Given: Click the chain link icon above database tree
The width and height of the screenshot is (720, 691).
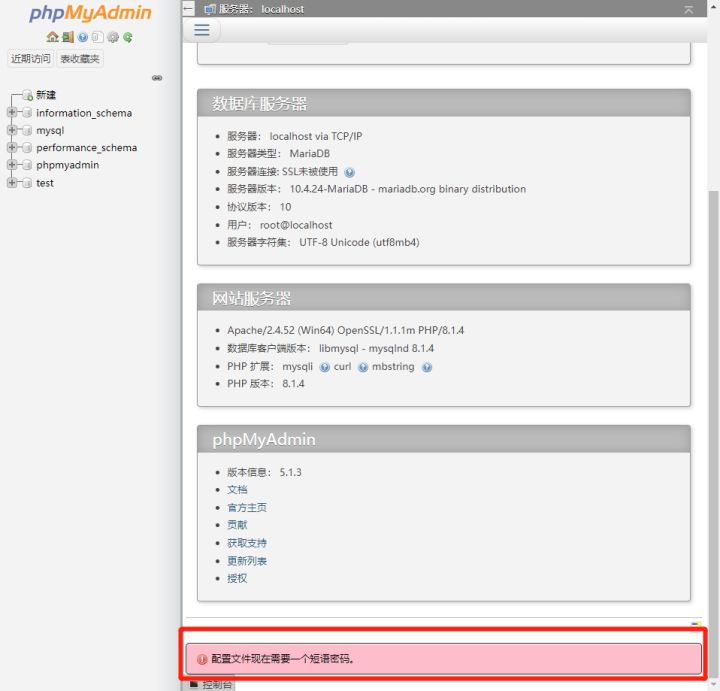Looking at the screenshot, I should pyautogui.click(x=157, y=78).
